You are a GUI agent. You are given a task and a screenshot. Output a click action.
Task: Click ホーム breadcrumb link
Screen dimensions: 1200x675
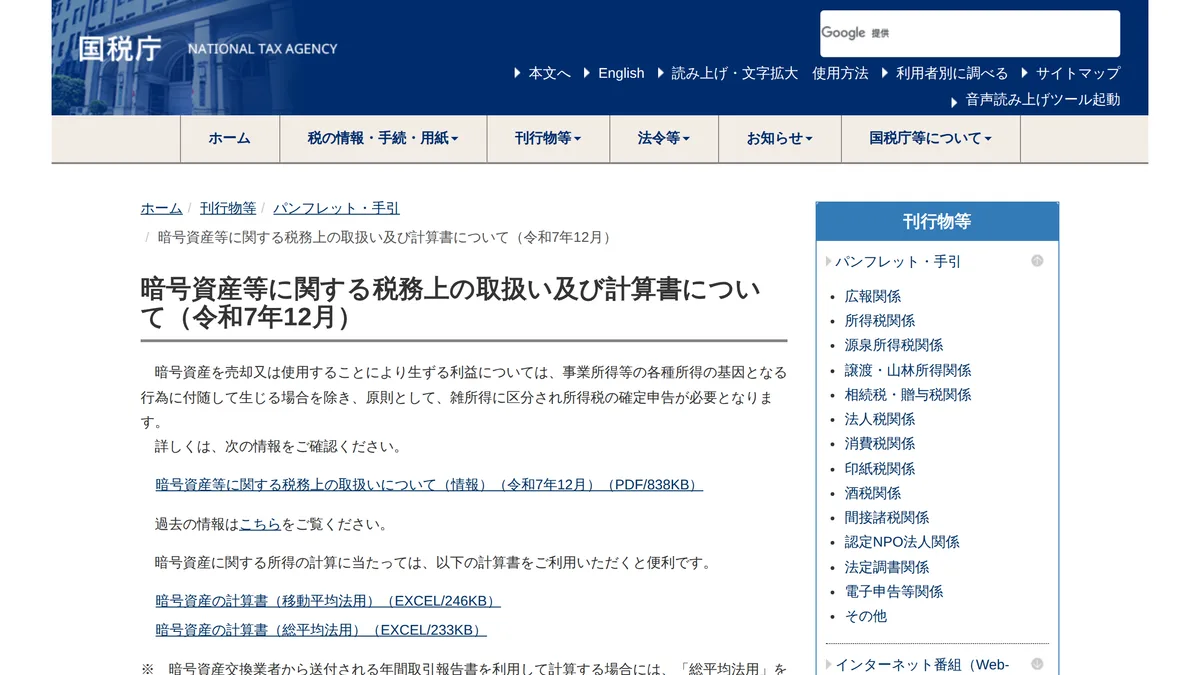[161, 208]
